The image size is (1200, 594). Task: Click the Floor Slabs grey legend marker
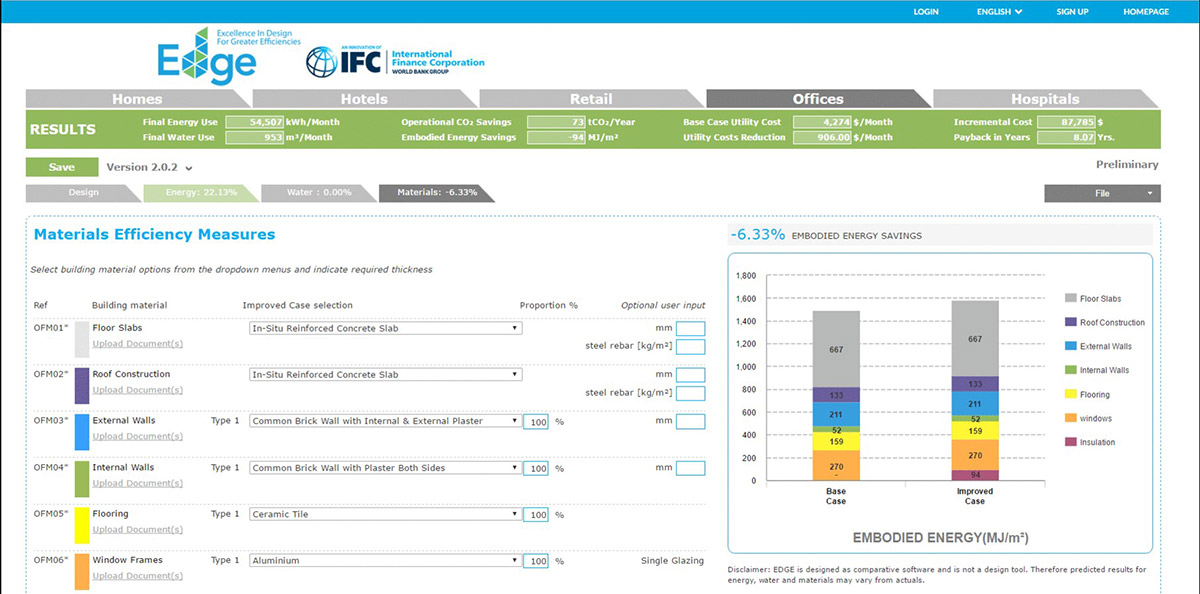tap(1070, 298)
